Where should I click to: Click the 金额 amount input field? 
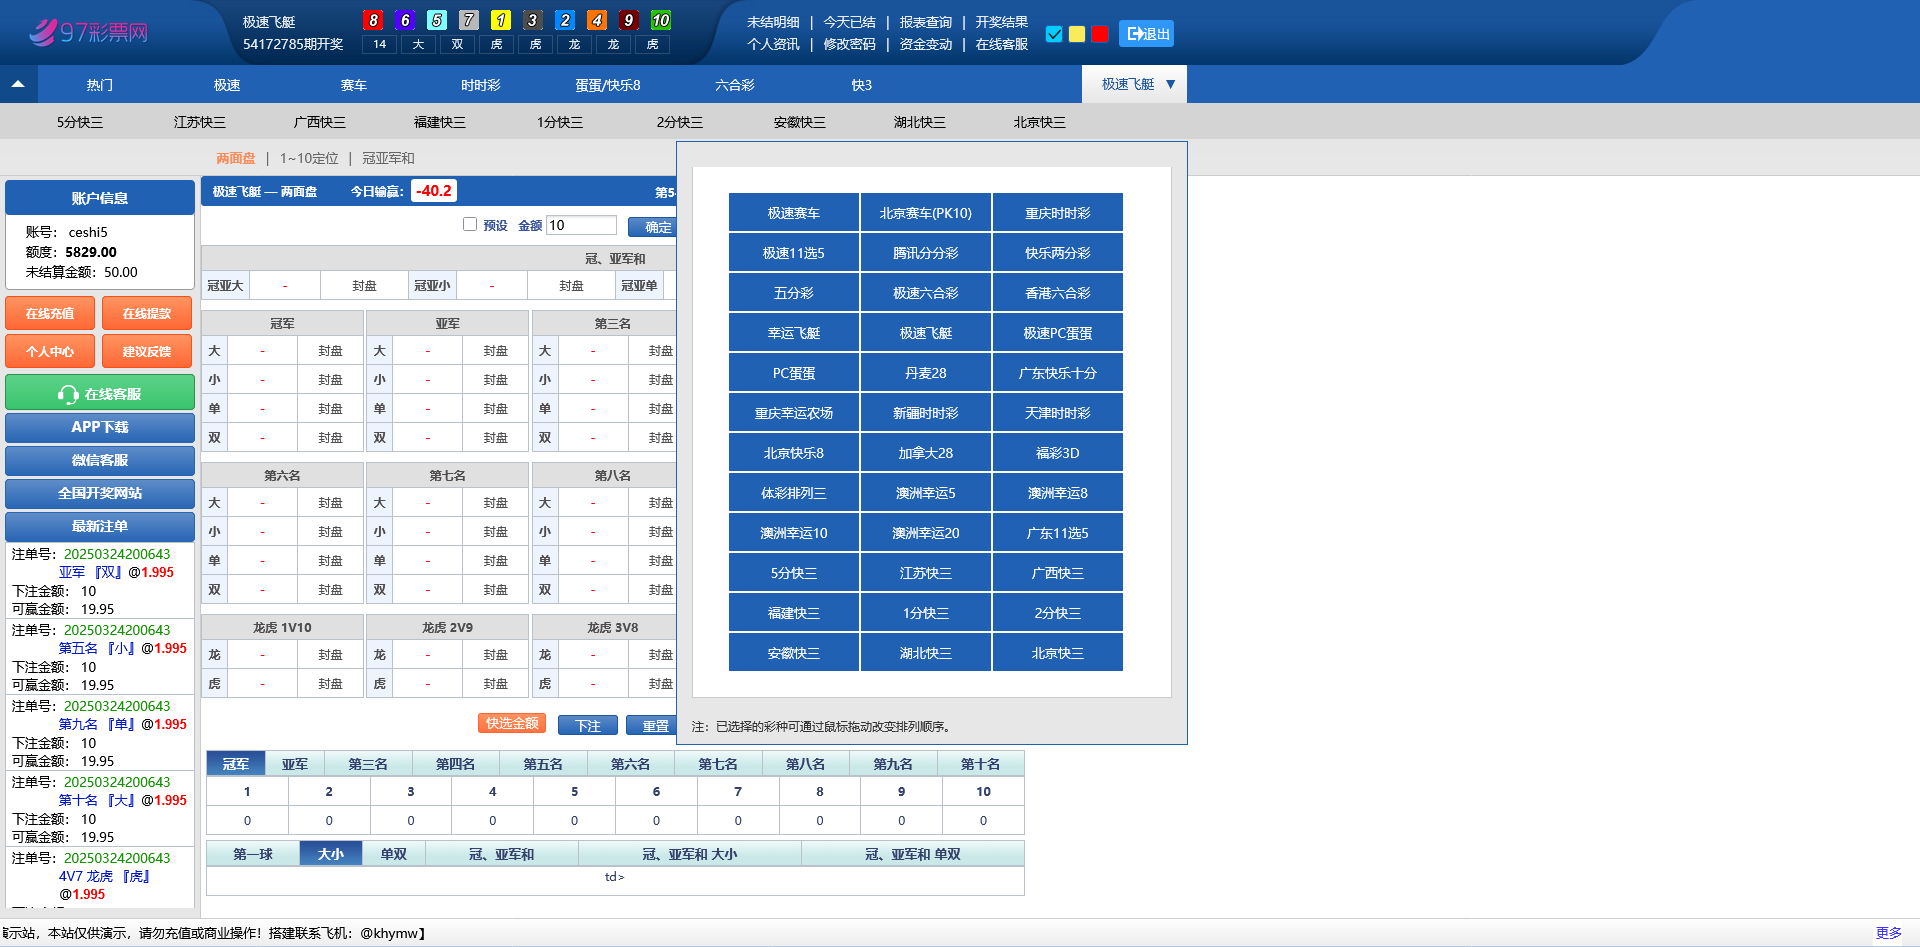tap(580, 225)
